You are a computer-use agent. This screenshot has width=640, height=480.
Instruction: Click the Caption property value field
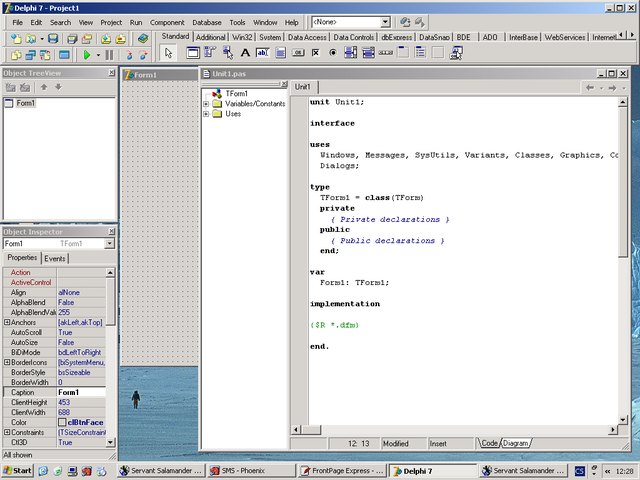click(x=80, y=392)
